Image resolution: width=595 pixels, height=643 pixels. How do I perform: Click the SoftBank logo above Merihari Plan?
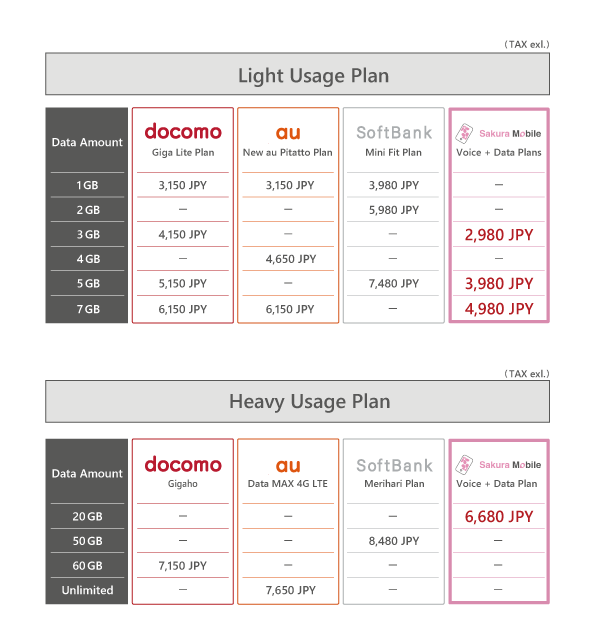[x=394, y=465]
